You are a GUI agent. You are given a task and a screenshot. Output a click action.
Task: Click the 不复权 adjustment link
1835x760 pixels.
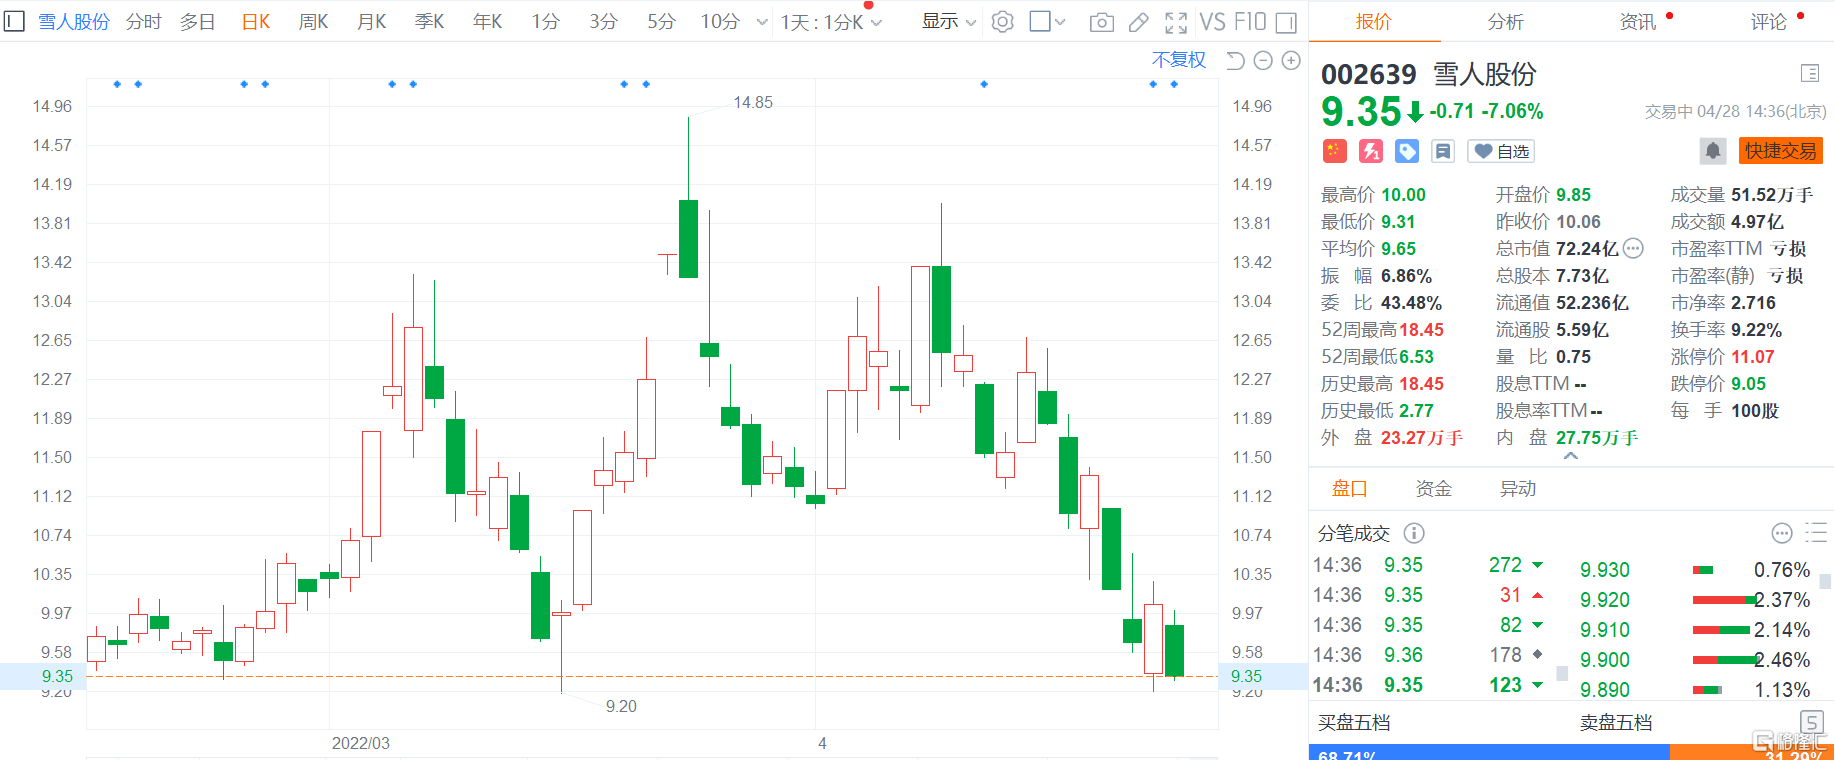[x=1178, y=60]
